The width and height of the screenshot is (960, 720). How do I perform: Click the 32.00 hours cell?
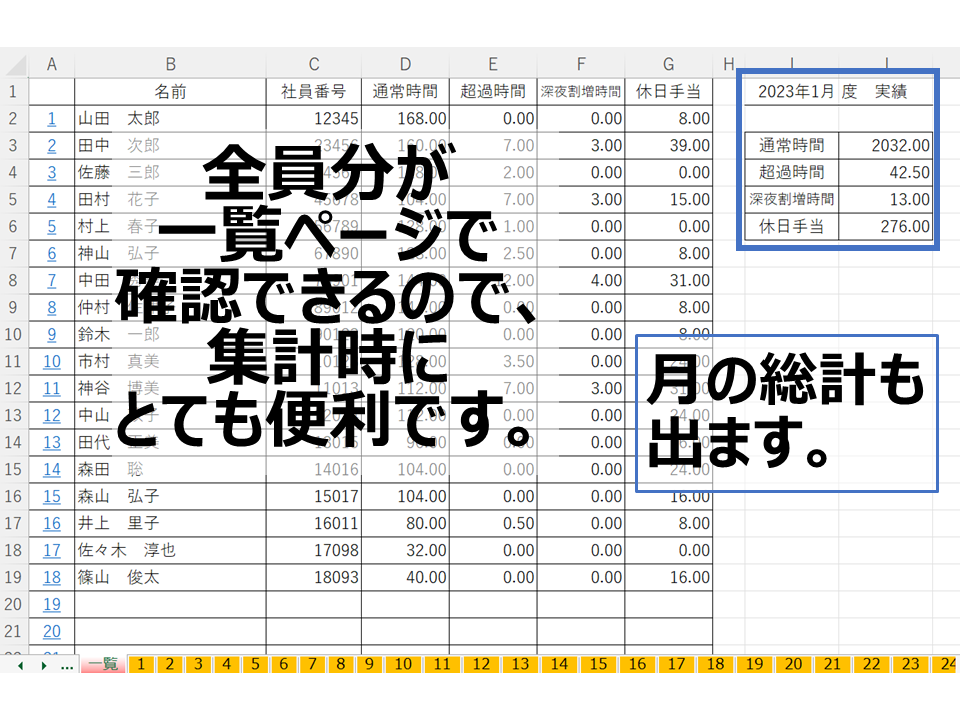pos(405,550)
